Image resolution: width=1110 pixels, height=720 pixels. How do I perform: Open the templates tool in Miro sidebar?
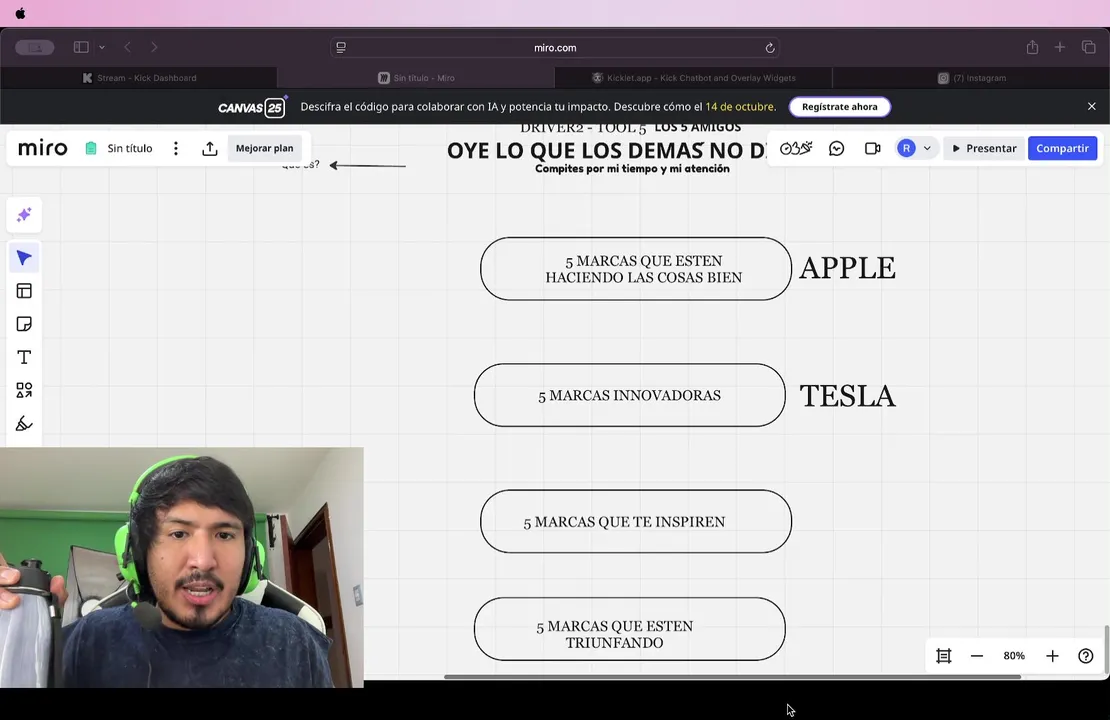click(24, 291)
